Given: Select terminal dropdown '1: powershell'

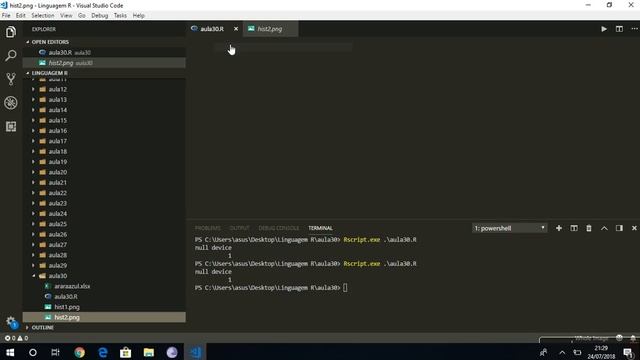Looking at the screenshot, I should (509, 228).
